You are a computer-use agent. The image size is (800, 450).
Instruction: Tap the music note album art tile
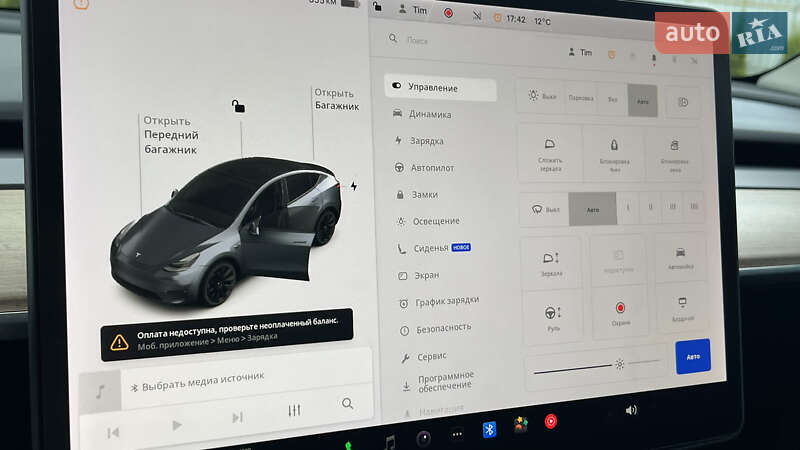coord(100,392)
